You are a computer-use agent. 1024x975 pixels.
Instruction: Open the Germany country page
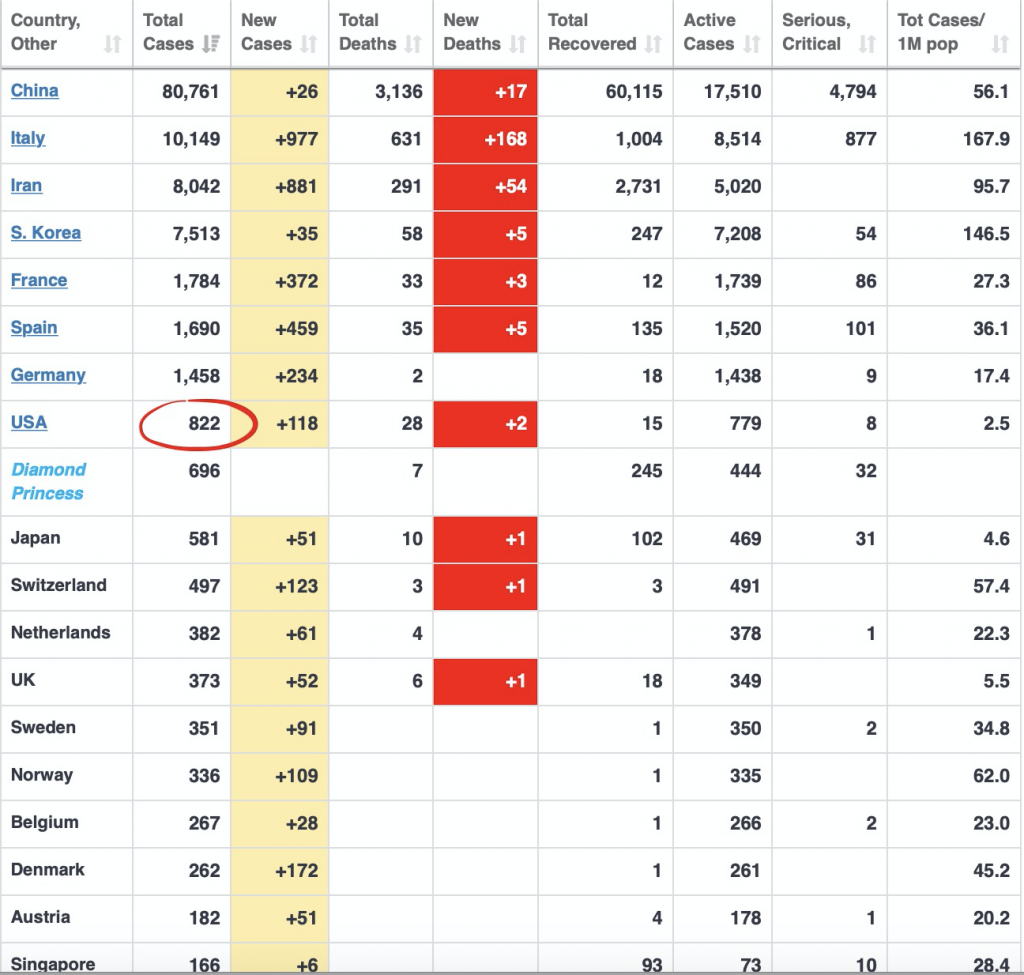(48, 376)
